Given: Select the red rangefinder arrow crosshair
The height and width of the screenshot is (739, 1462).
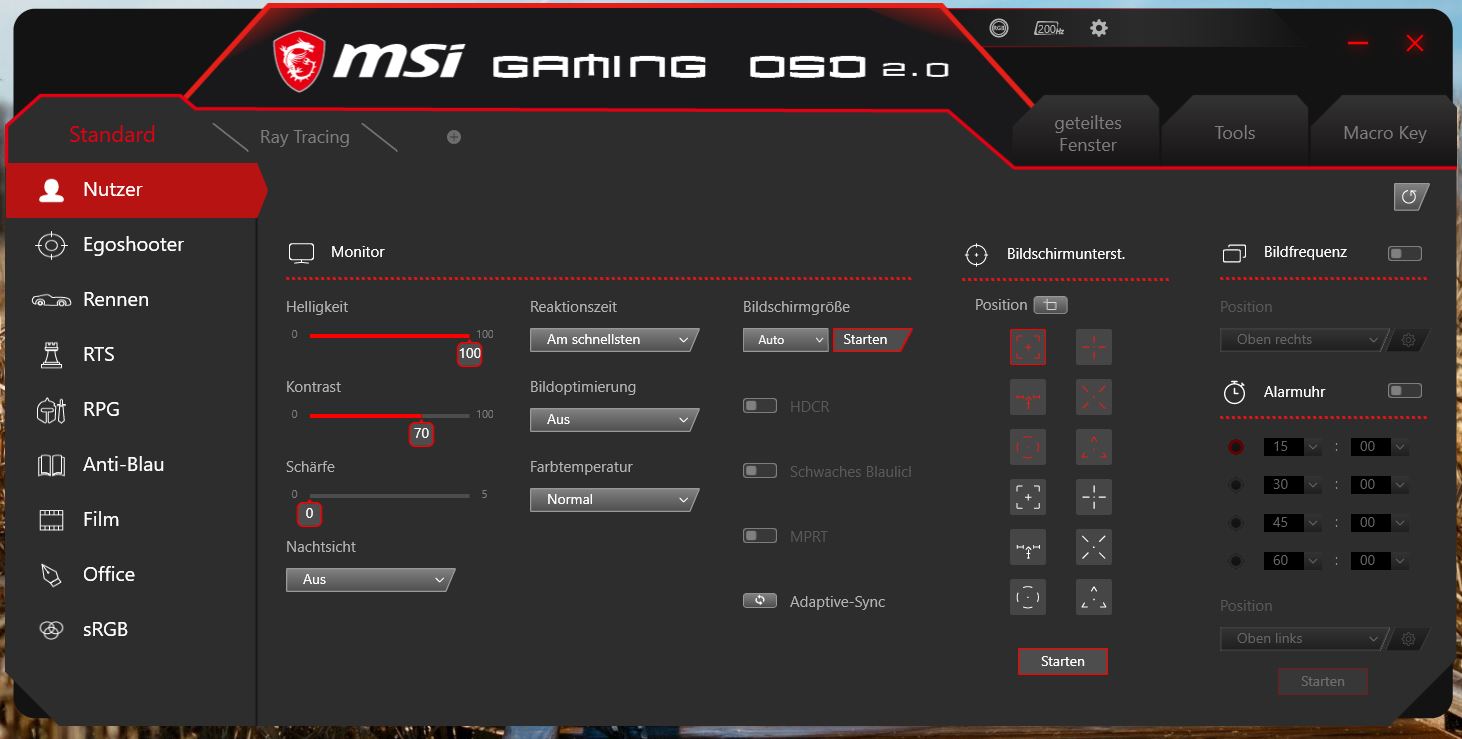Looking at the screenshot, I should [1028, 397].
